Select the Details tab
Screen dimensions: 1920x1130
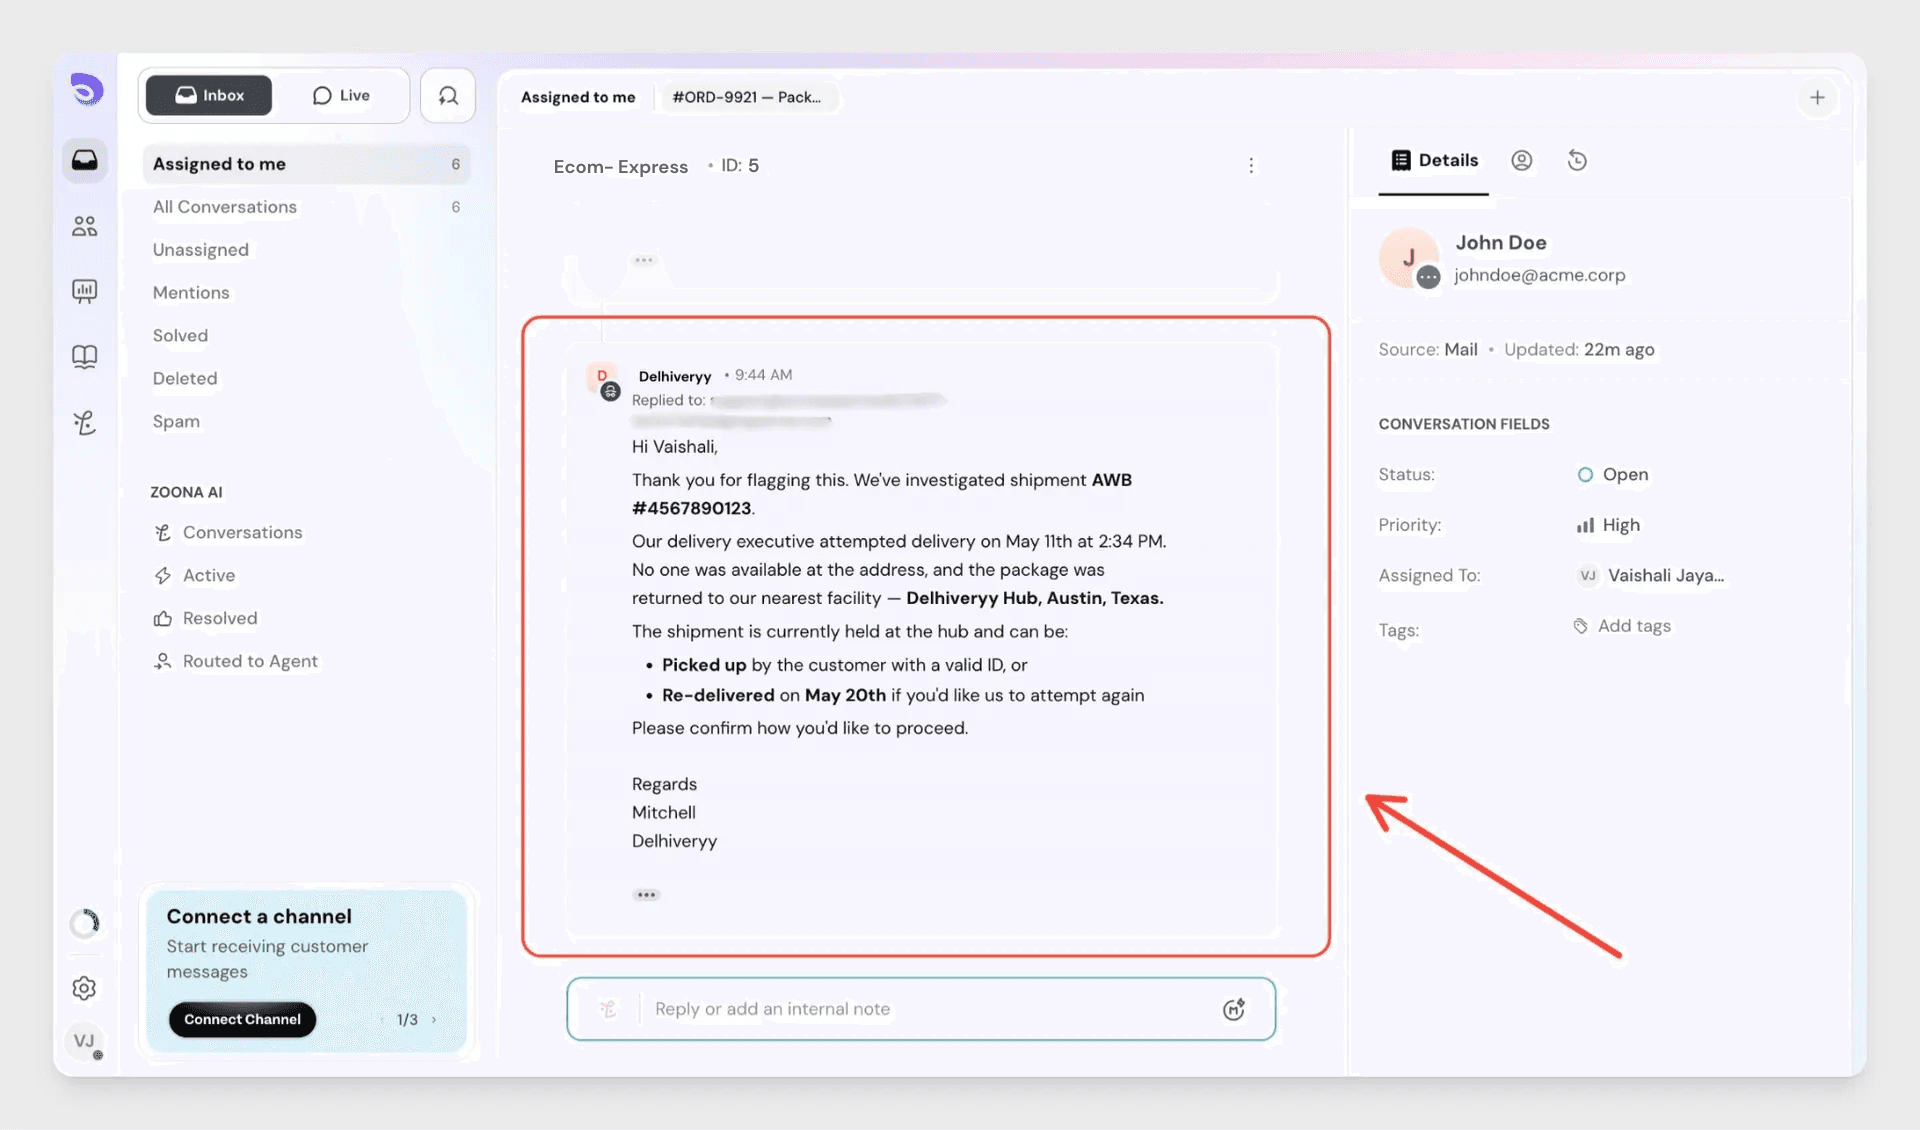(x=1434, y=161)
